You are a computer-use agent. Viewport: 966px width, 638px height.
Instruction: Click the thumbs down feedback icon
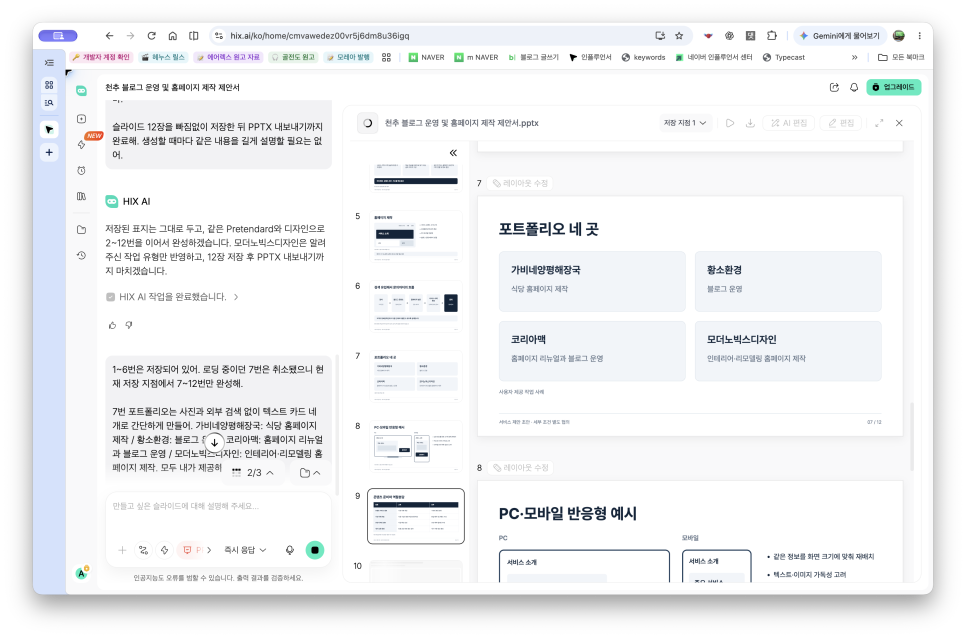pos(129,325)
